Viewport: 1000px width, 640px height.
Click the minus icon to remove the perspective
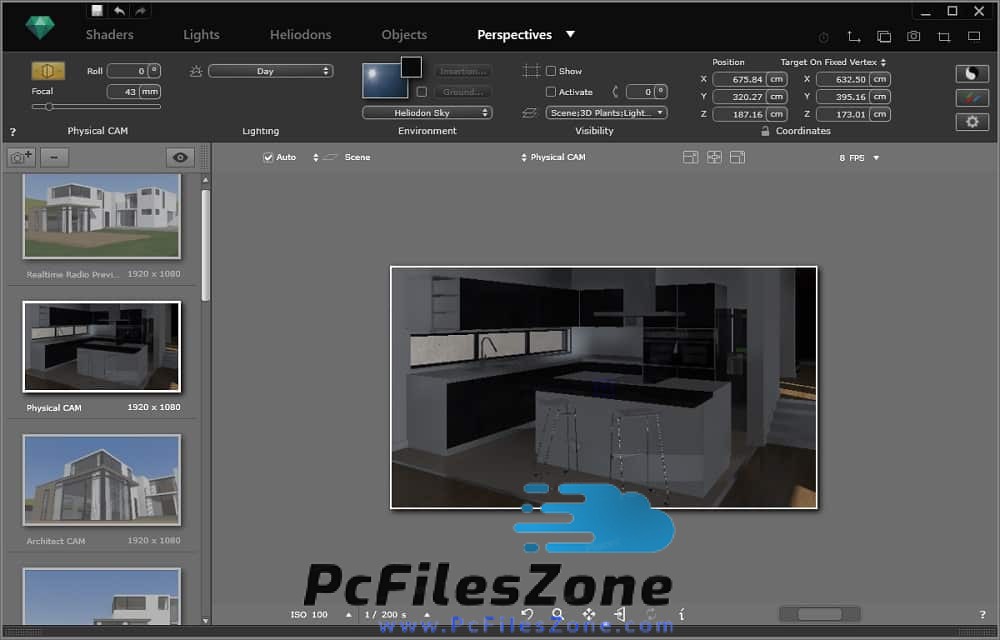[x=54, y=157]
